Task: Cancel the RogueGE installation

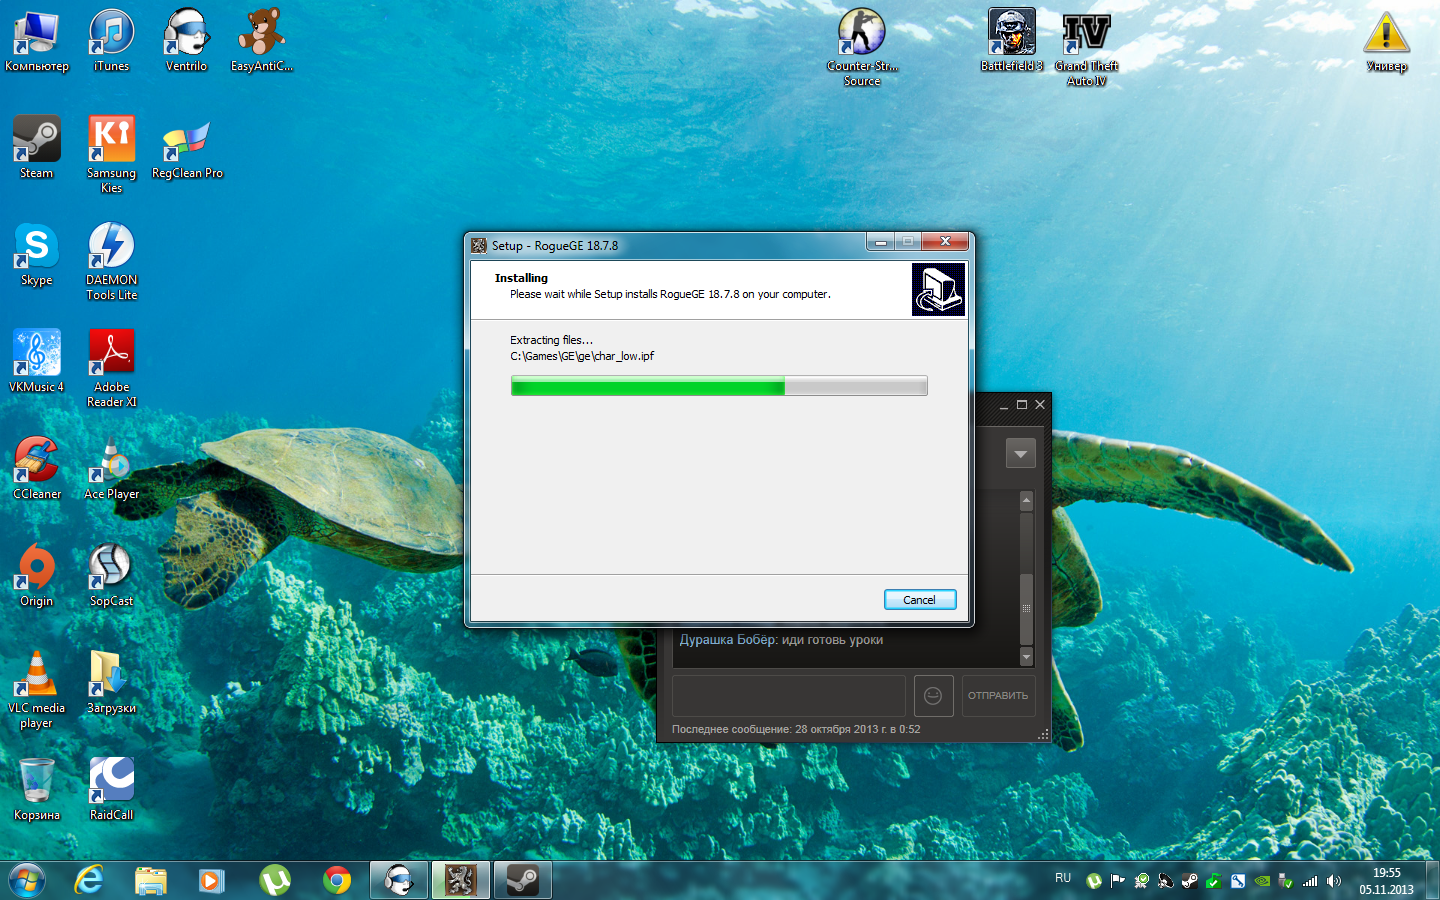Action: (x=920, y=600)
